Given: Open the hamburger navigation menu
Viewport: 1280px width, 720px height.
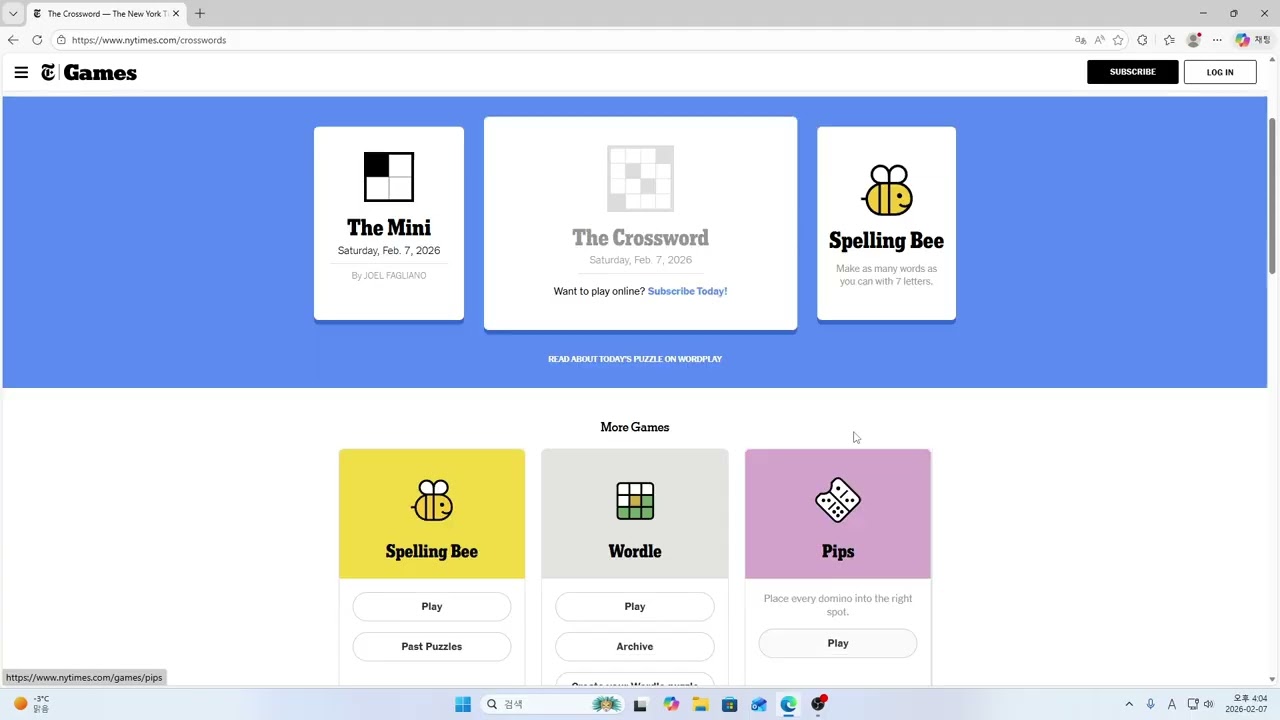Looking at the screenshot, I should 21,72.
